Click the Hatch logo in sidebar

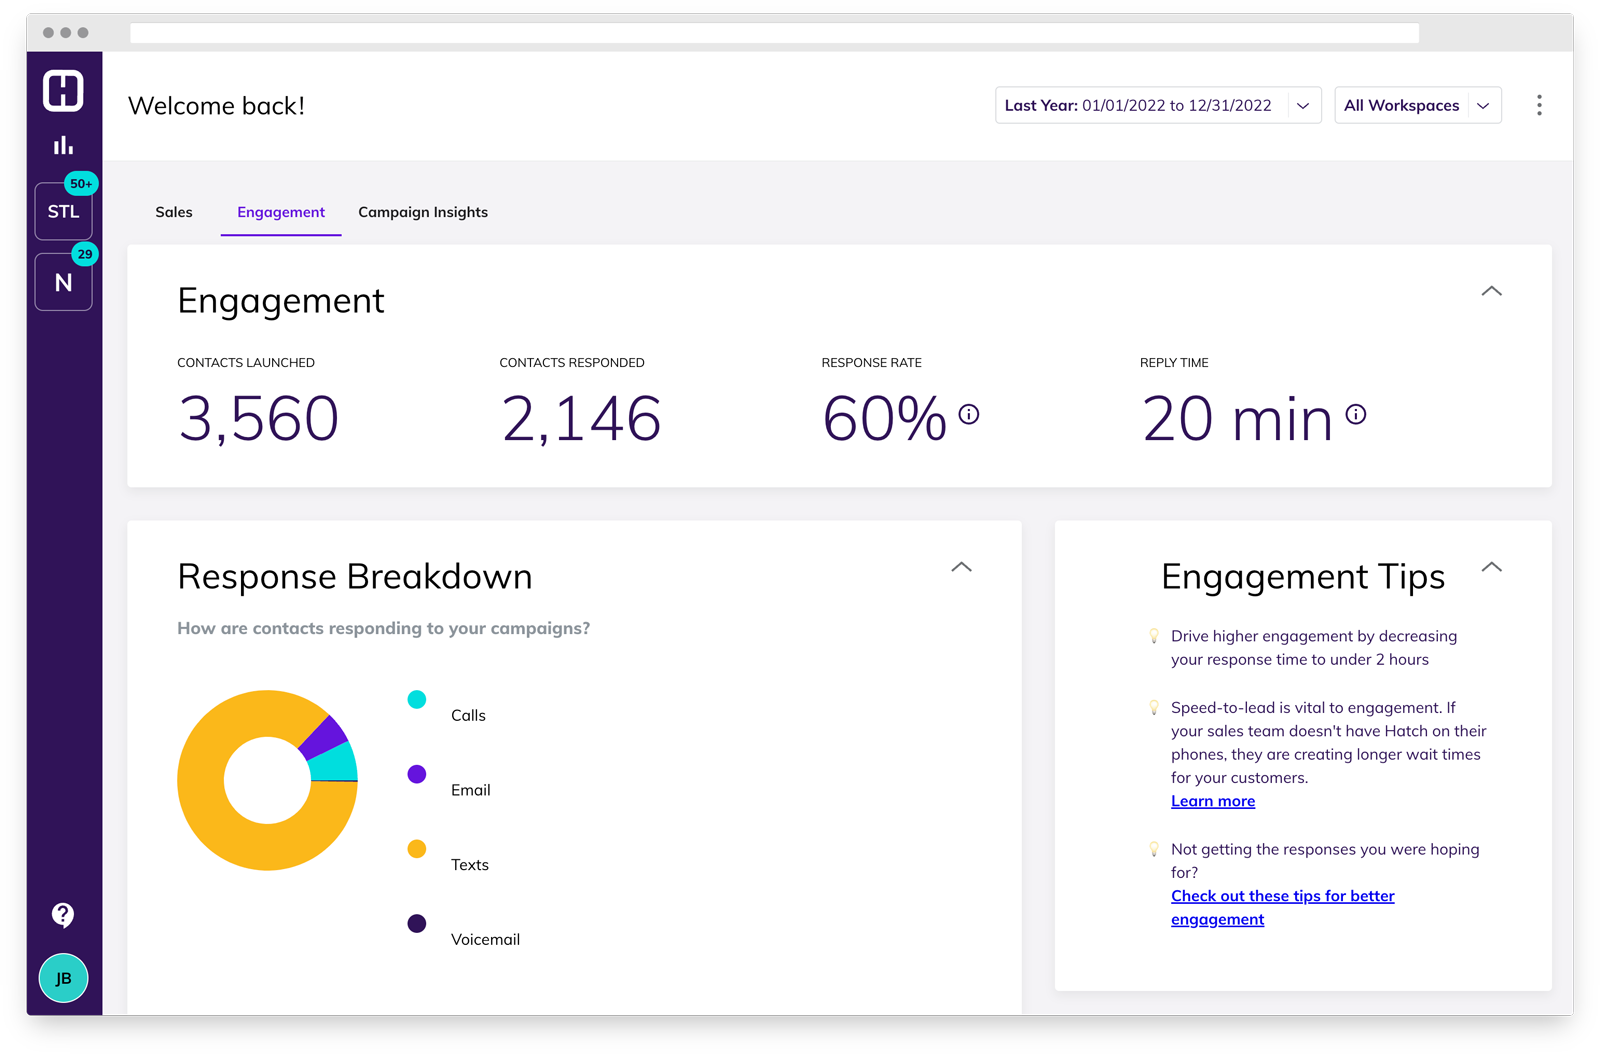(63, 91)
